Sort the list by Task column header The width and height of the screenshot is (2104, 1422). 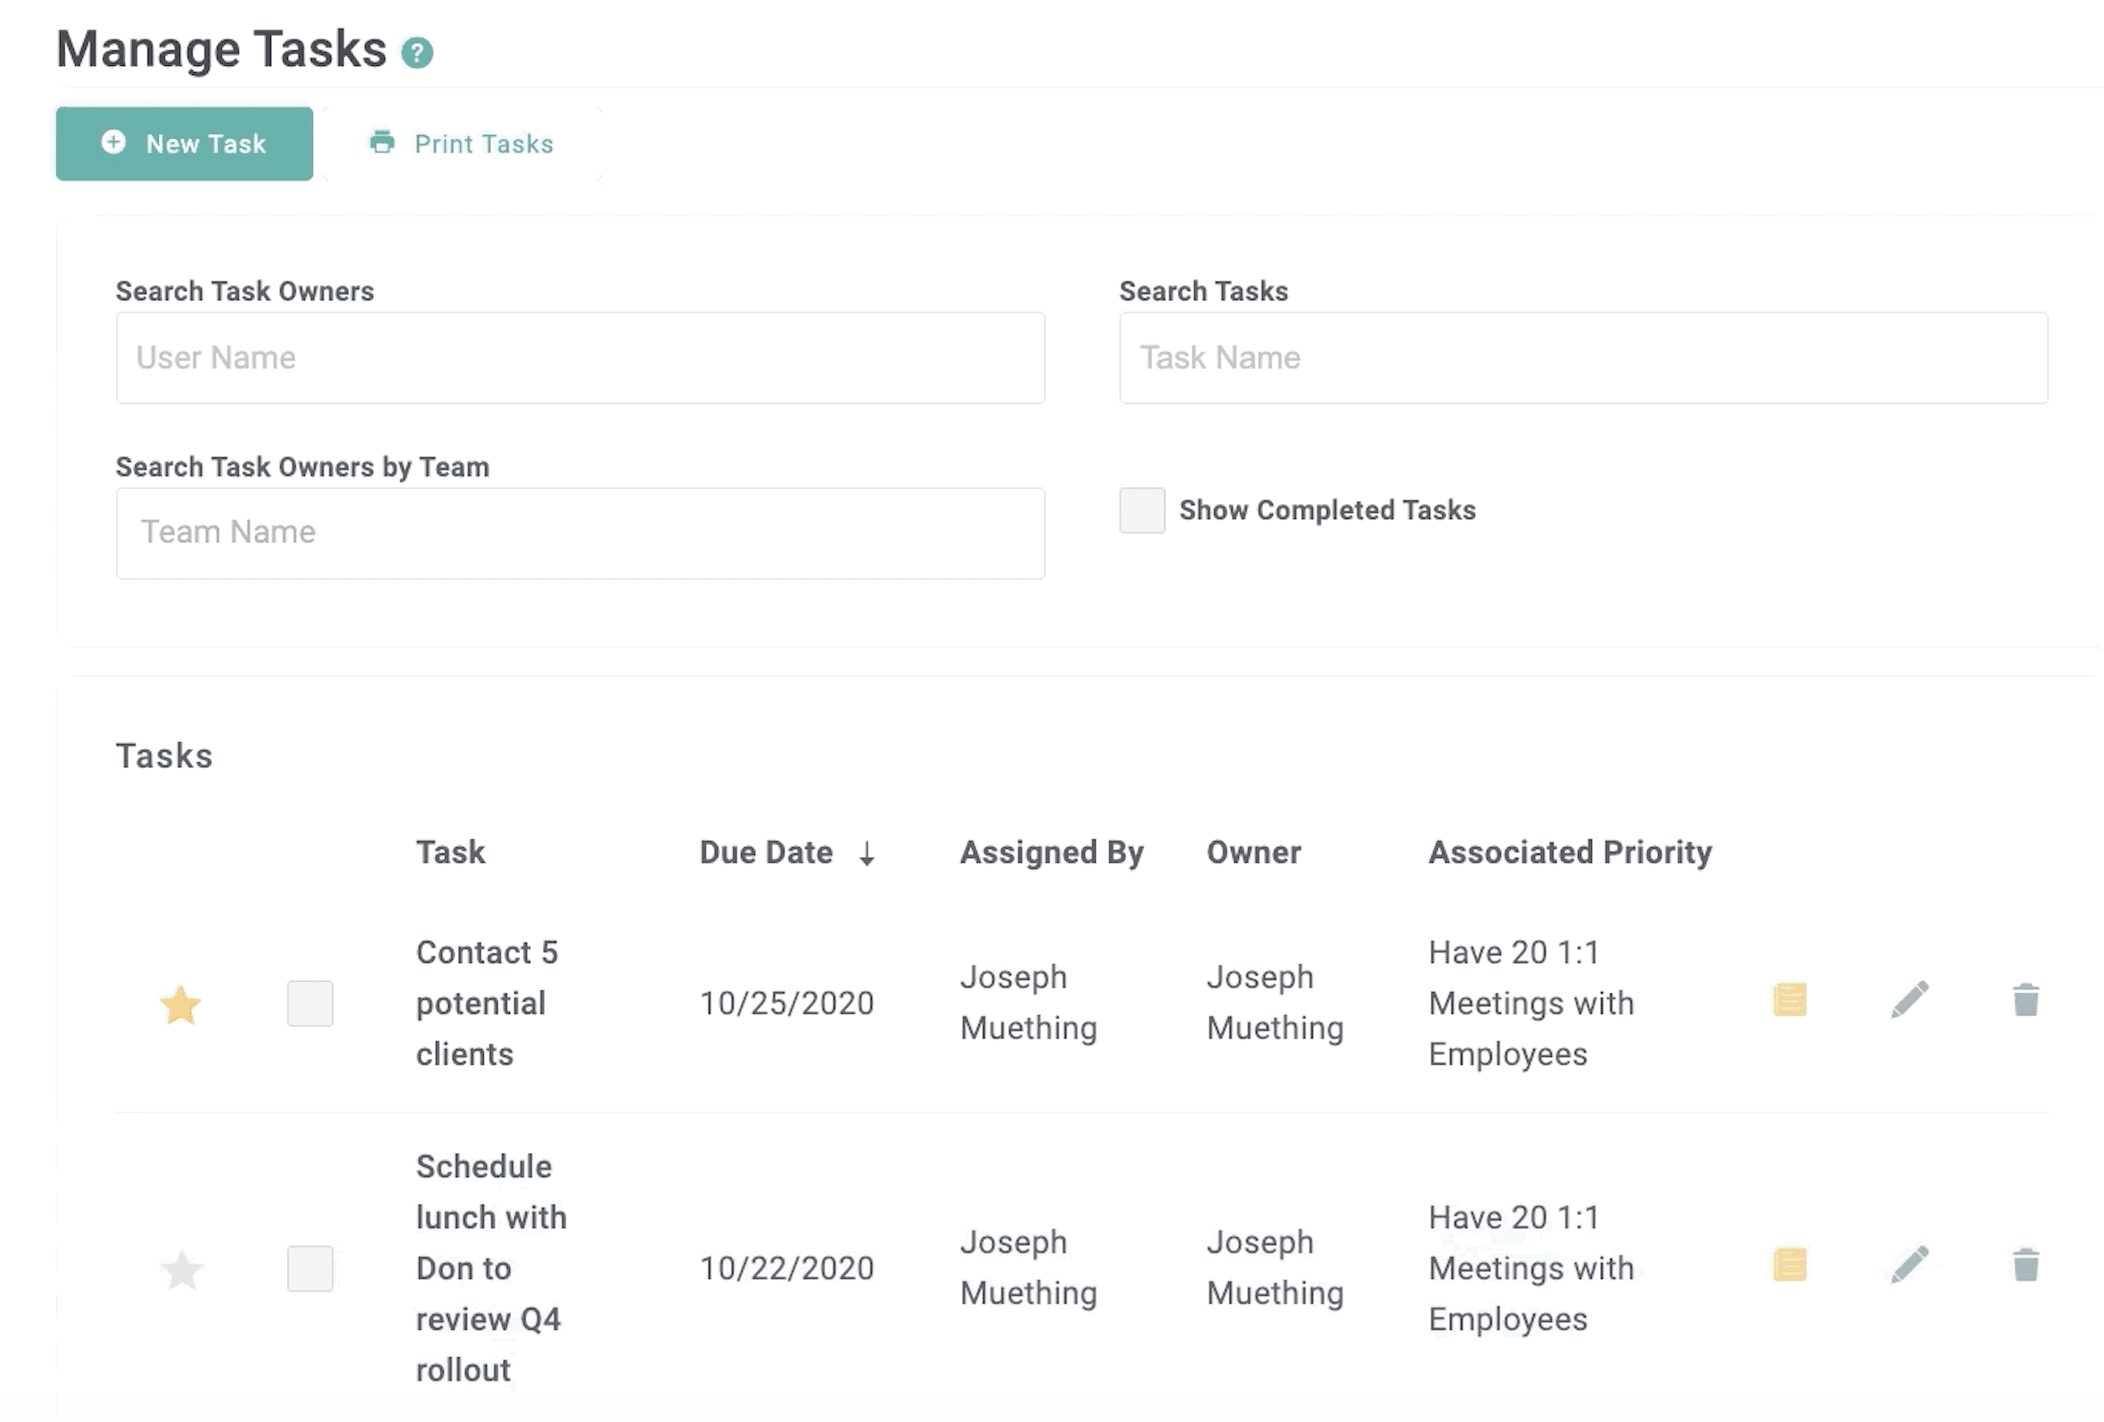coord(450,852)
